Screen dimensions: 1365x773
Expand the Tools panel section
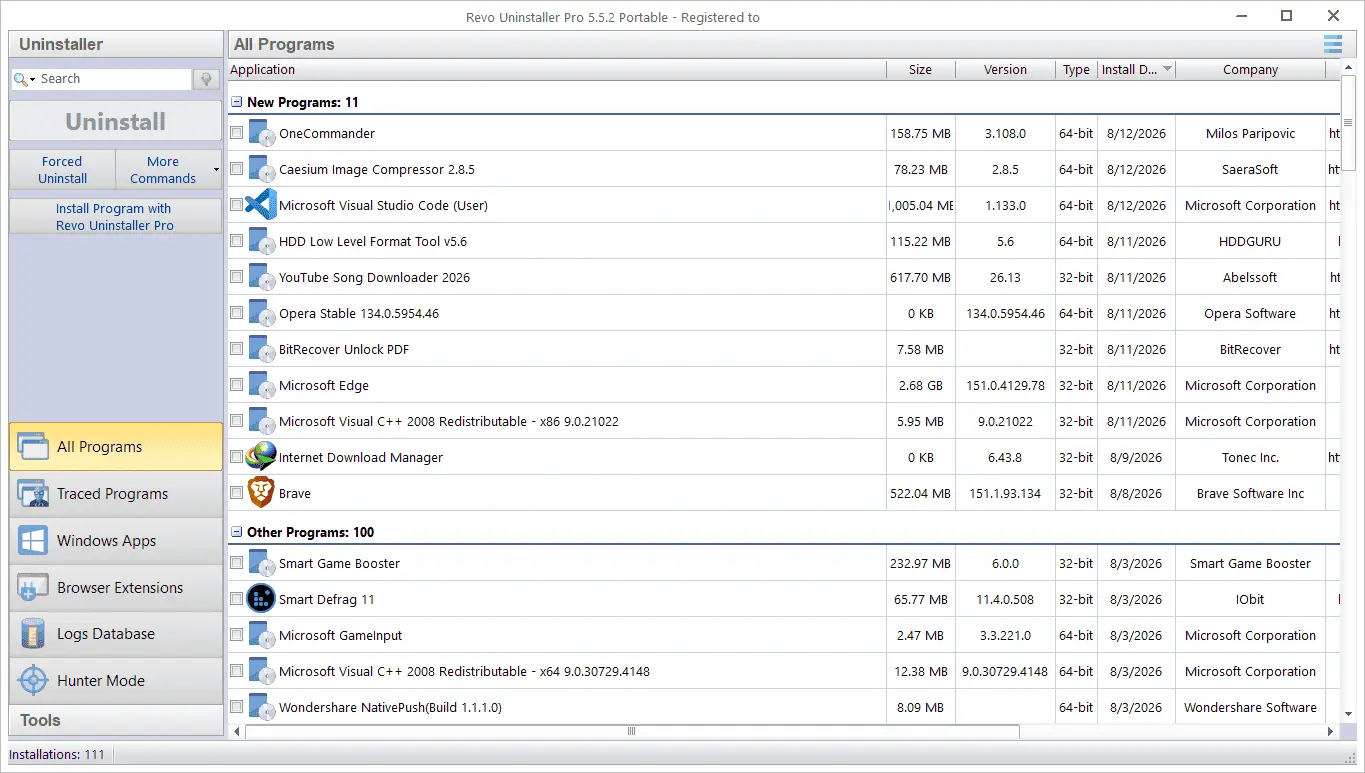[116, 720]
